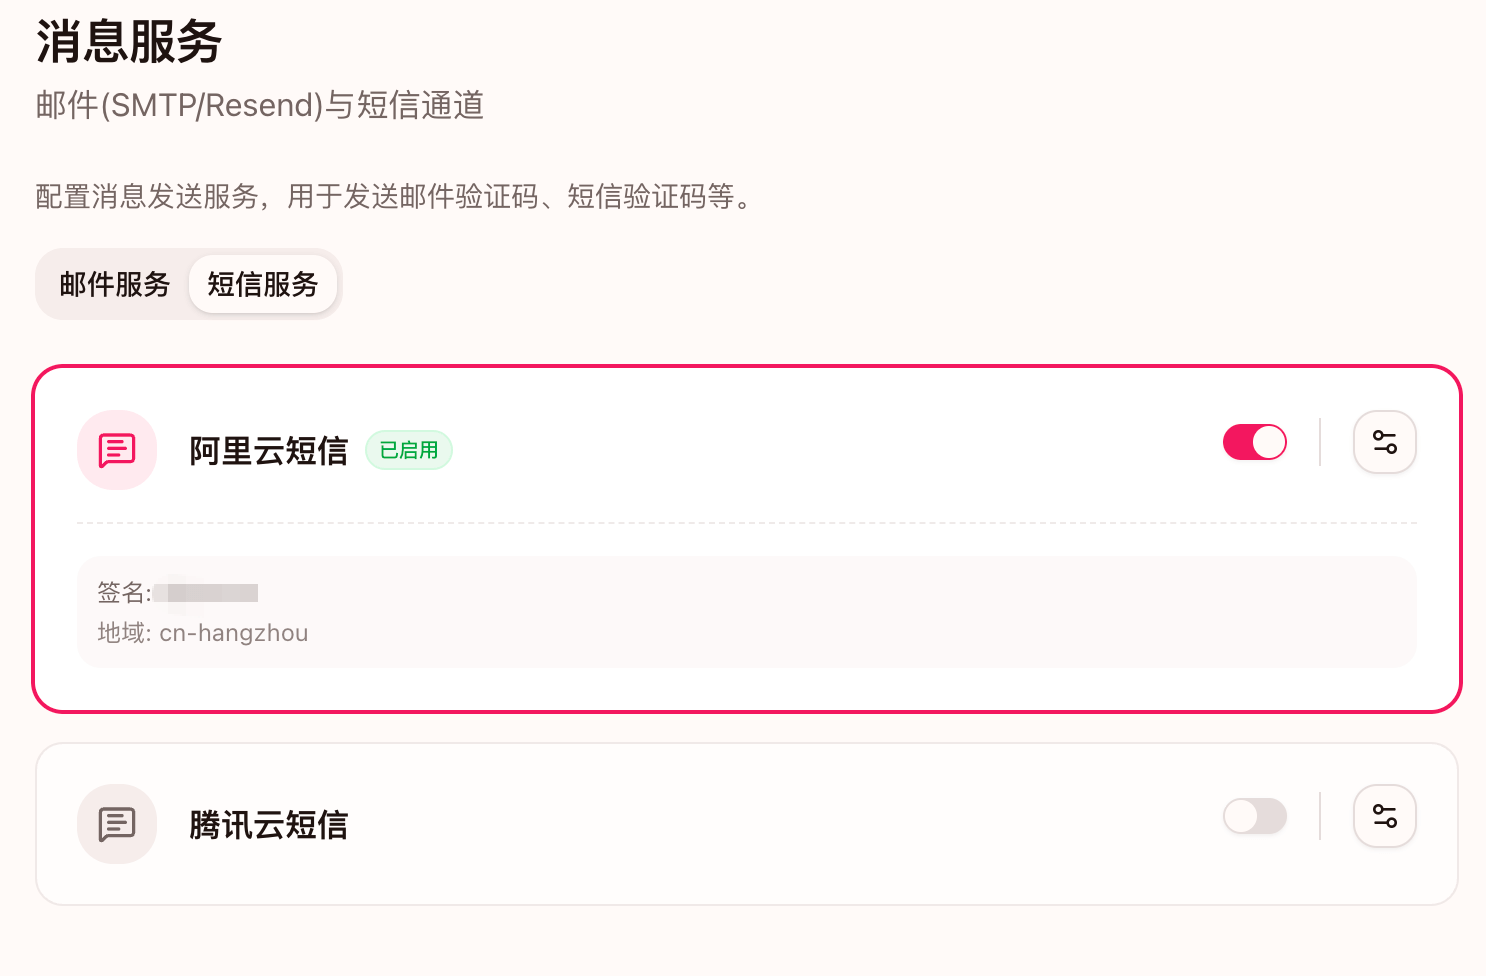Click the blurred 签名 value
The height and width of the screenshot is (976, 1486).
pos(212,593)
